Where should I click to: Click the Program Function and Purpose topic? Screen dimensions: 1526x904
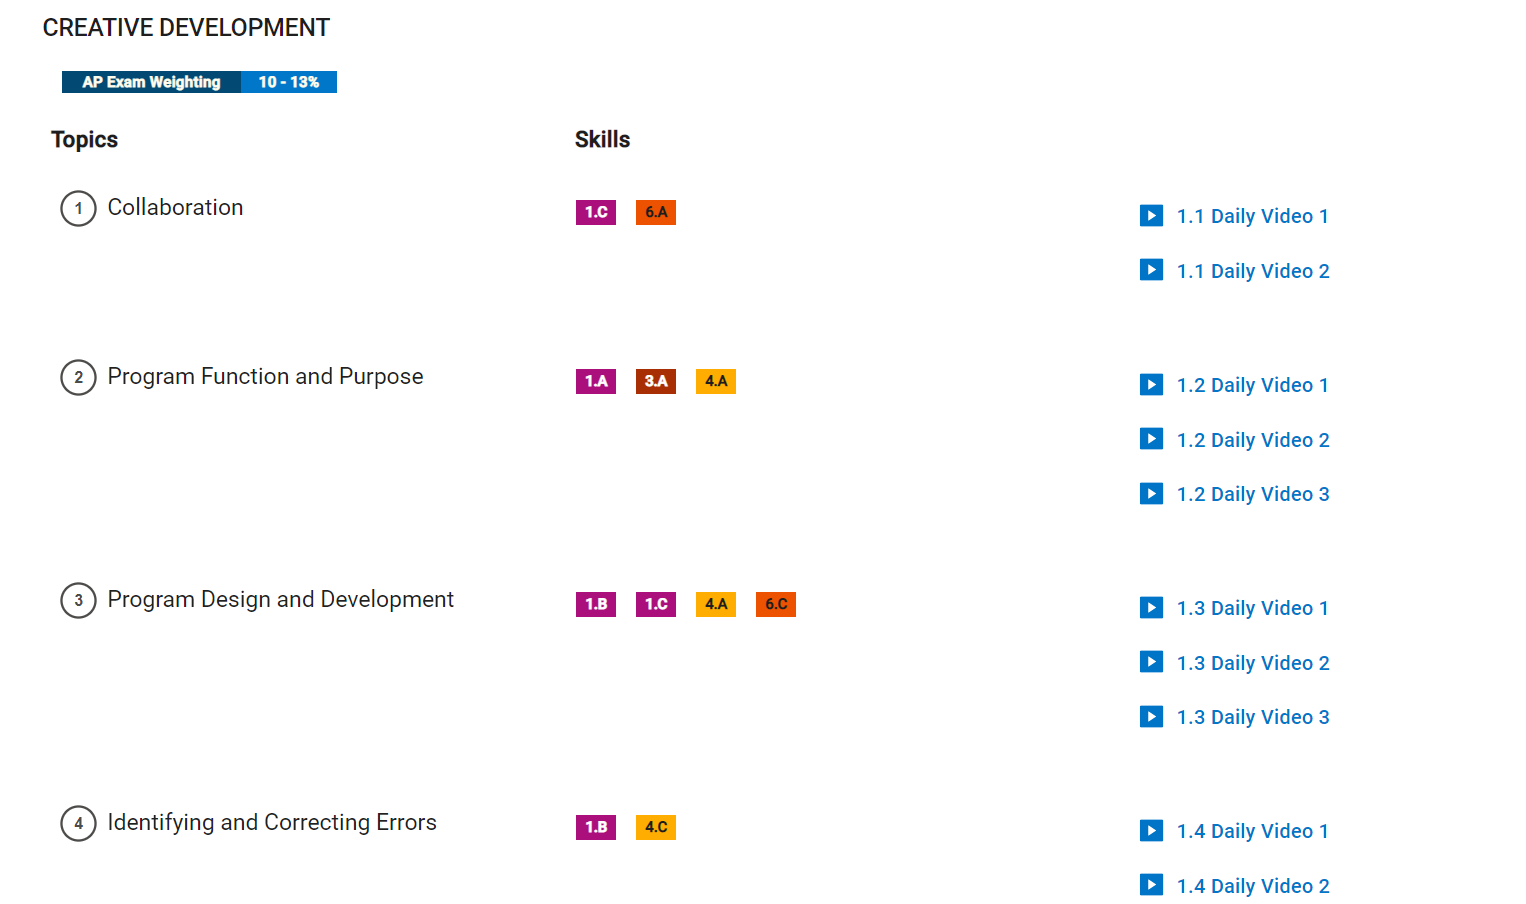pyautogui.click(x=265, y=376)
